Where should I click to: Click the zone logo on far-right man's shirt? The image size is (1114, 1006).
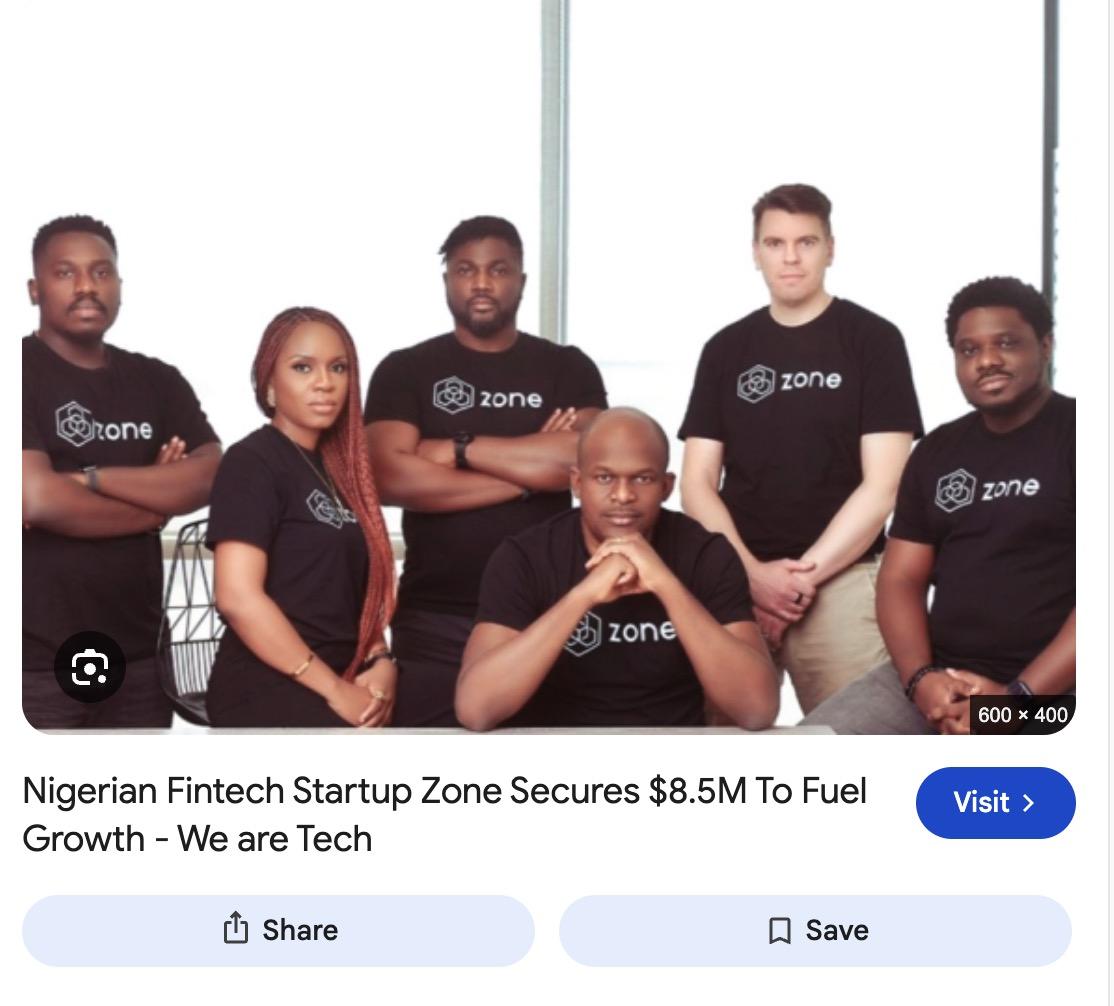988,490
